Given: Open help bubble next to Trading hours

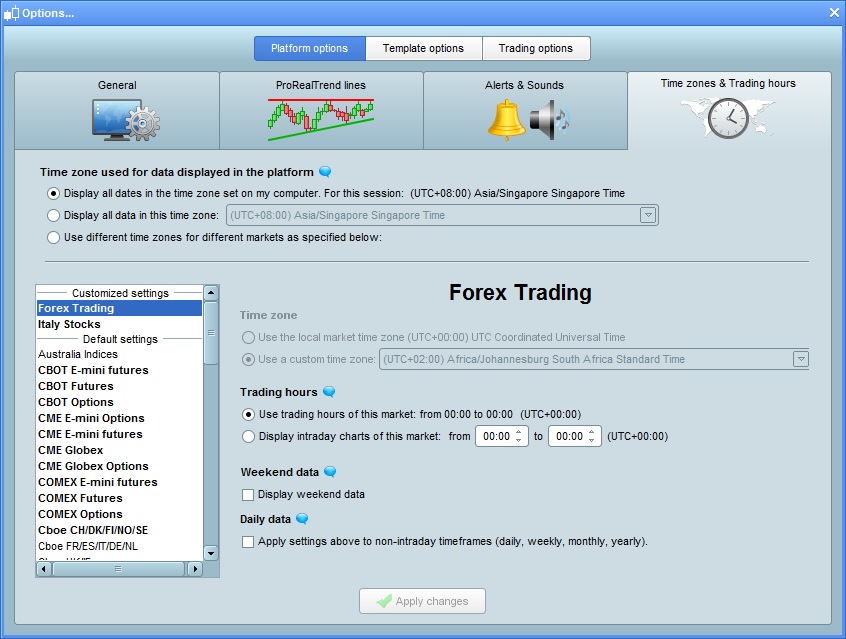Looking at the screenshot, I should (329, 392).
